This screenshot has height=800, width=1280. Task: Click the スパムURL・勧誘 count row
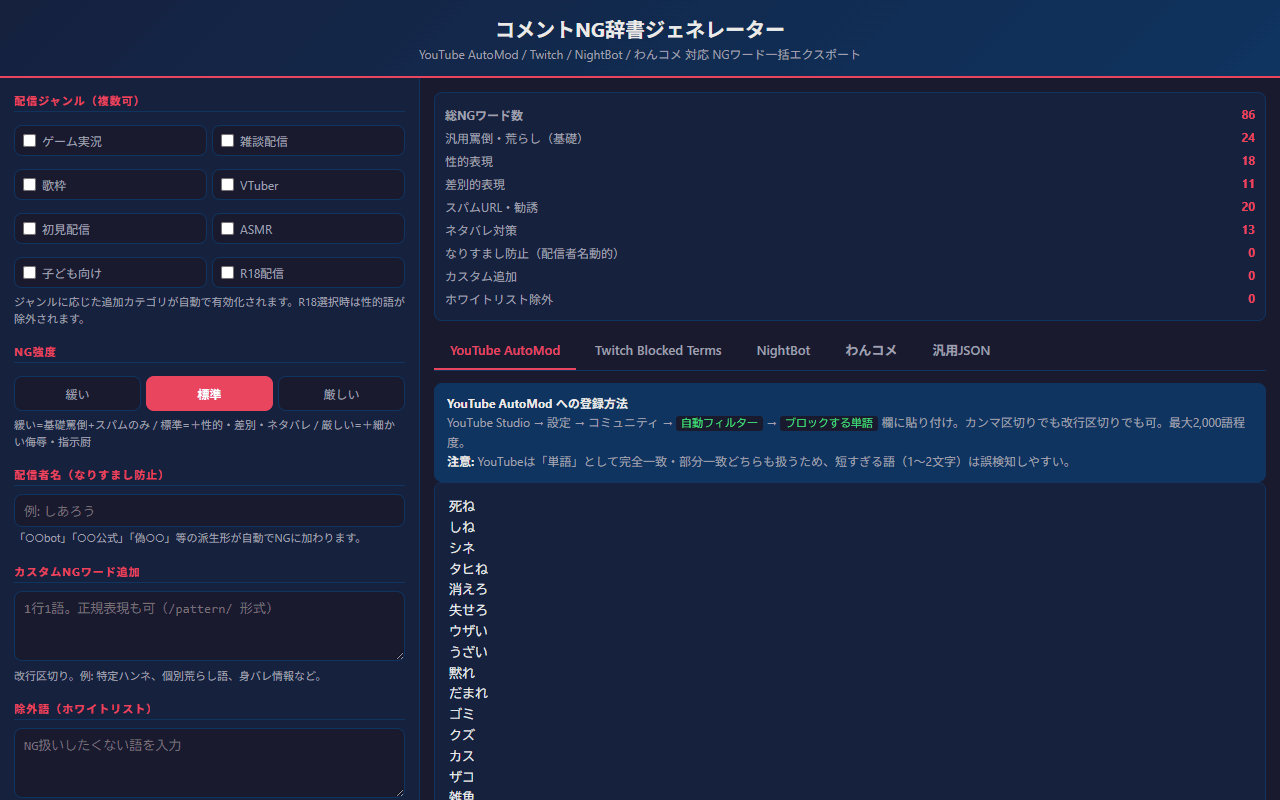coord(850,207)
